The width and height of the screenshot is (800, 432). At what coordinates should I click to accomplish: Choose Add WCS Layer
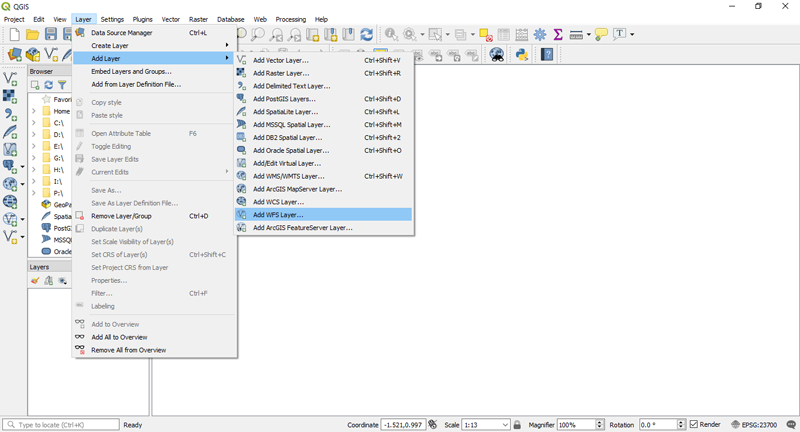point(323,202)
